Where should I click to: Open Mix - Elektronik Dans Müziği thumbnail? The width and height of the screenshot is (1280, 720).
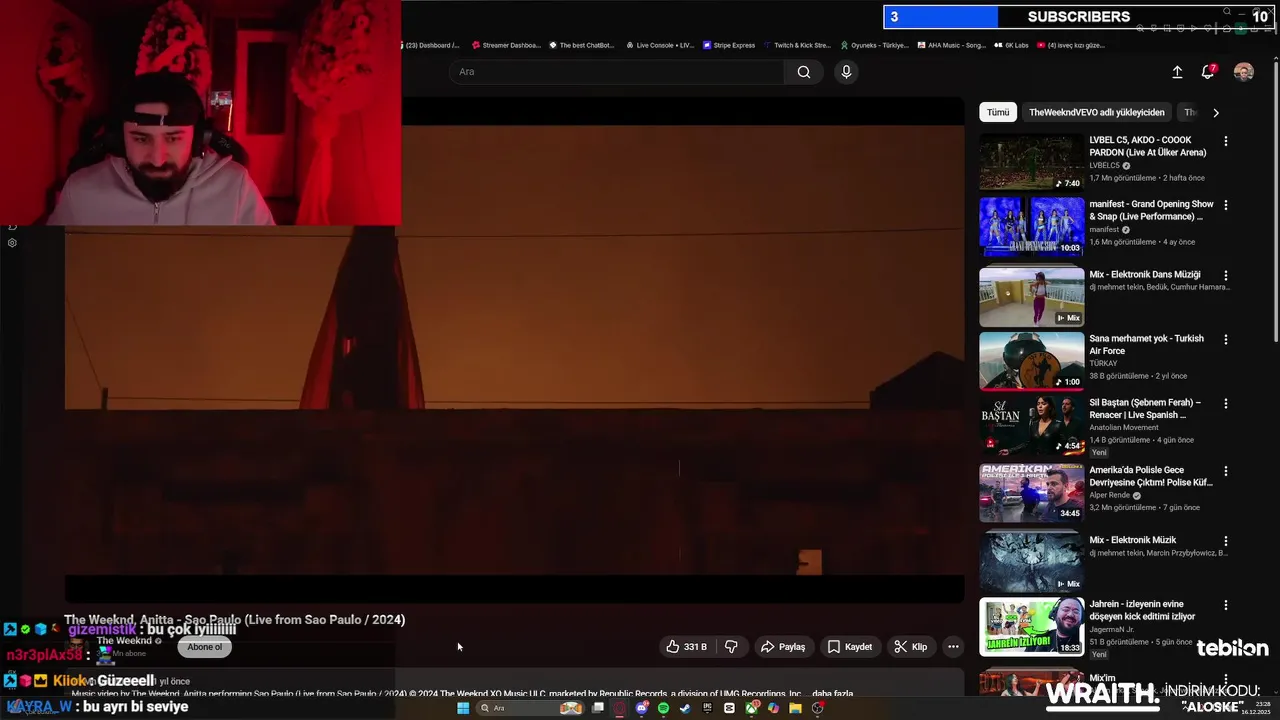1031,296
